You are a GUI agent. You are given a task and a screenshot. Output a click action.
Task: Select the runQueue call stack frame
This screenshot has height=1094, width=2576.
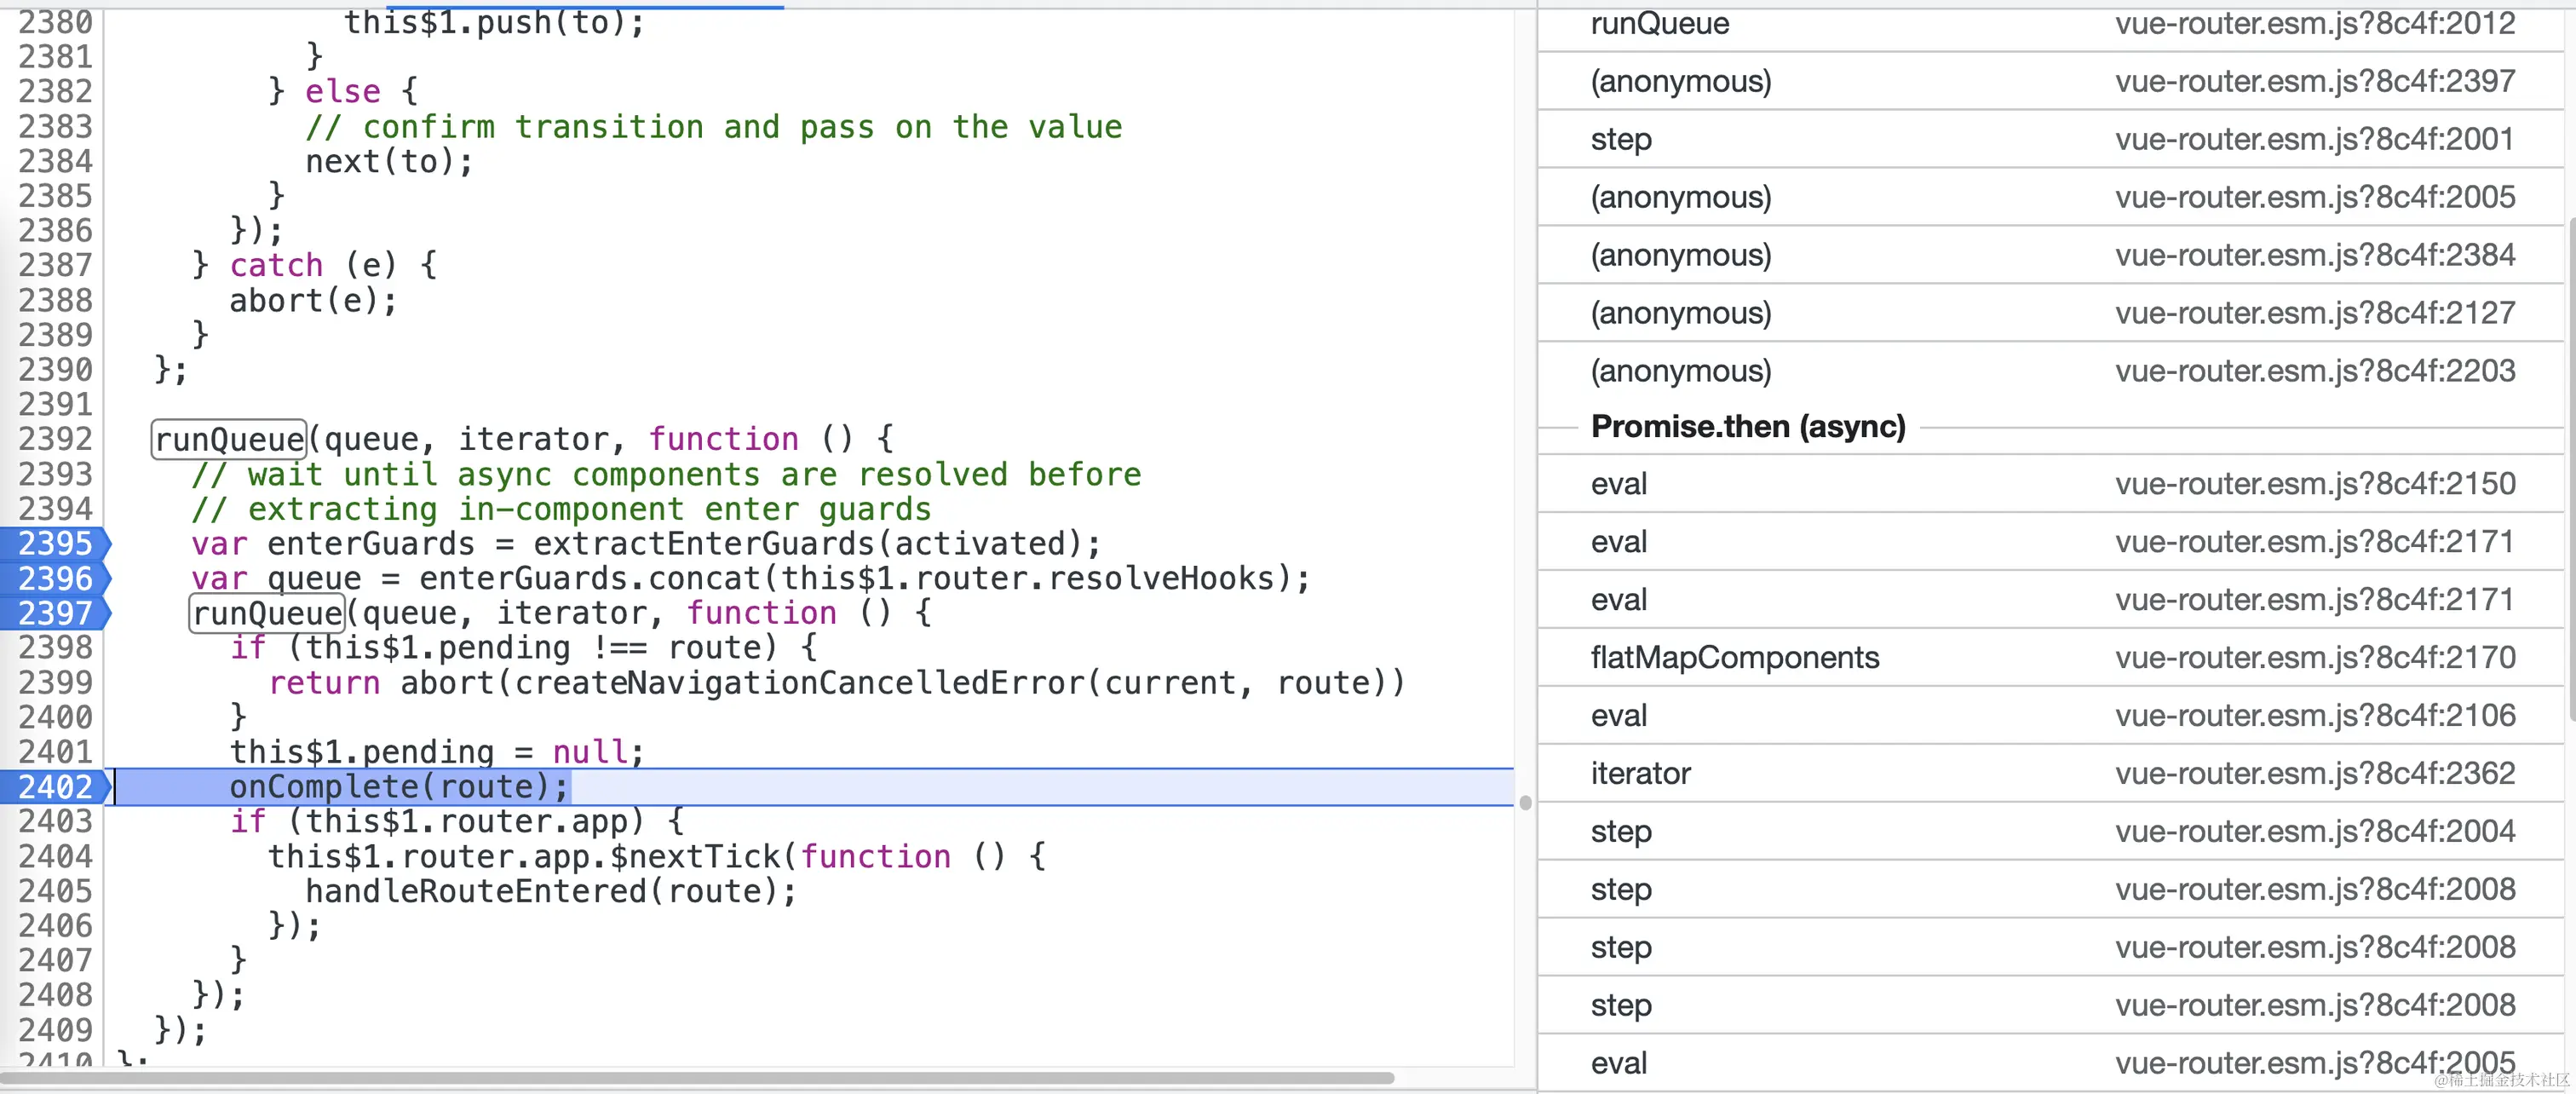coord(1659,23)
